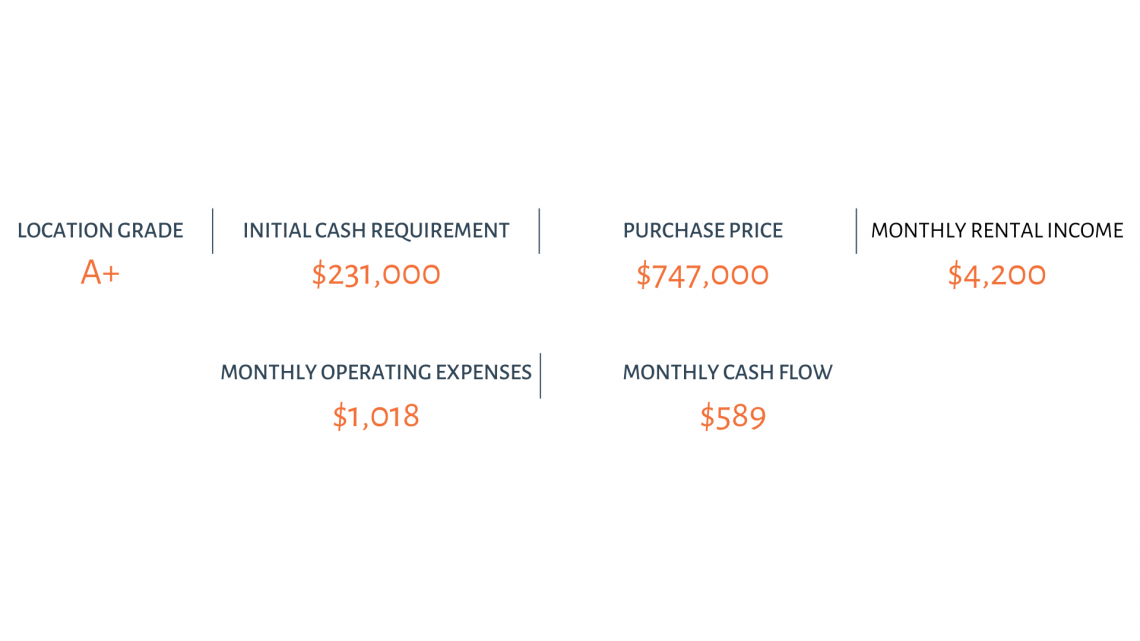Click the word EXPENSES in the heading
The height and width of the screenshot is (641, 1140).
click(483, 372)
